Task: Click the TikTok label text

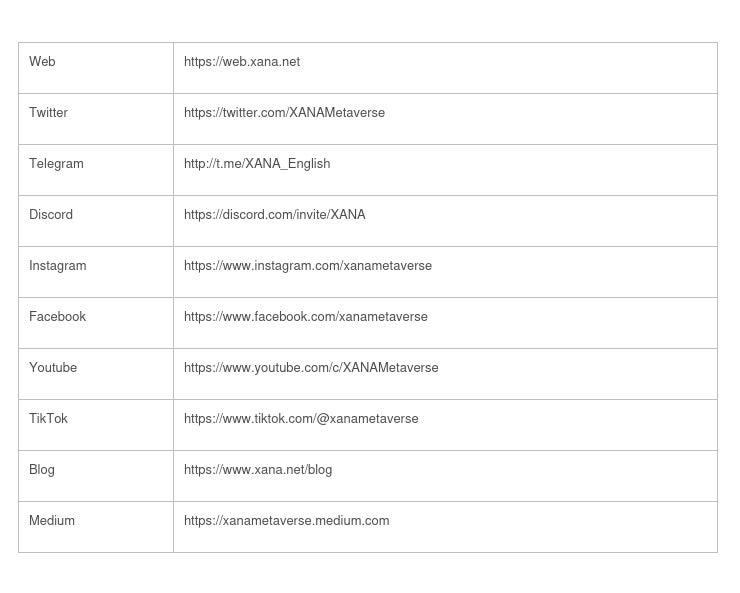Action: pyautogui.click(x=48, y=419)
